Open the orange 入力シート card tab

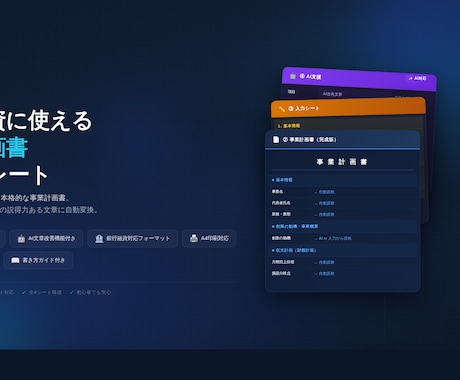(348, 108)
